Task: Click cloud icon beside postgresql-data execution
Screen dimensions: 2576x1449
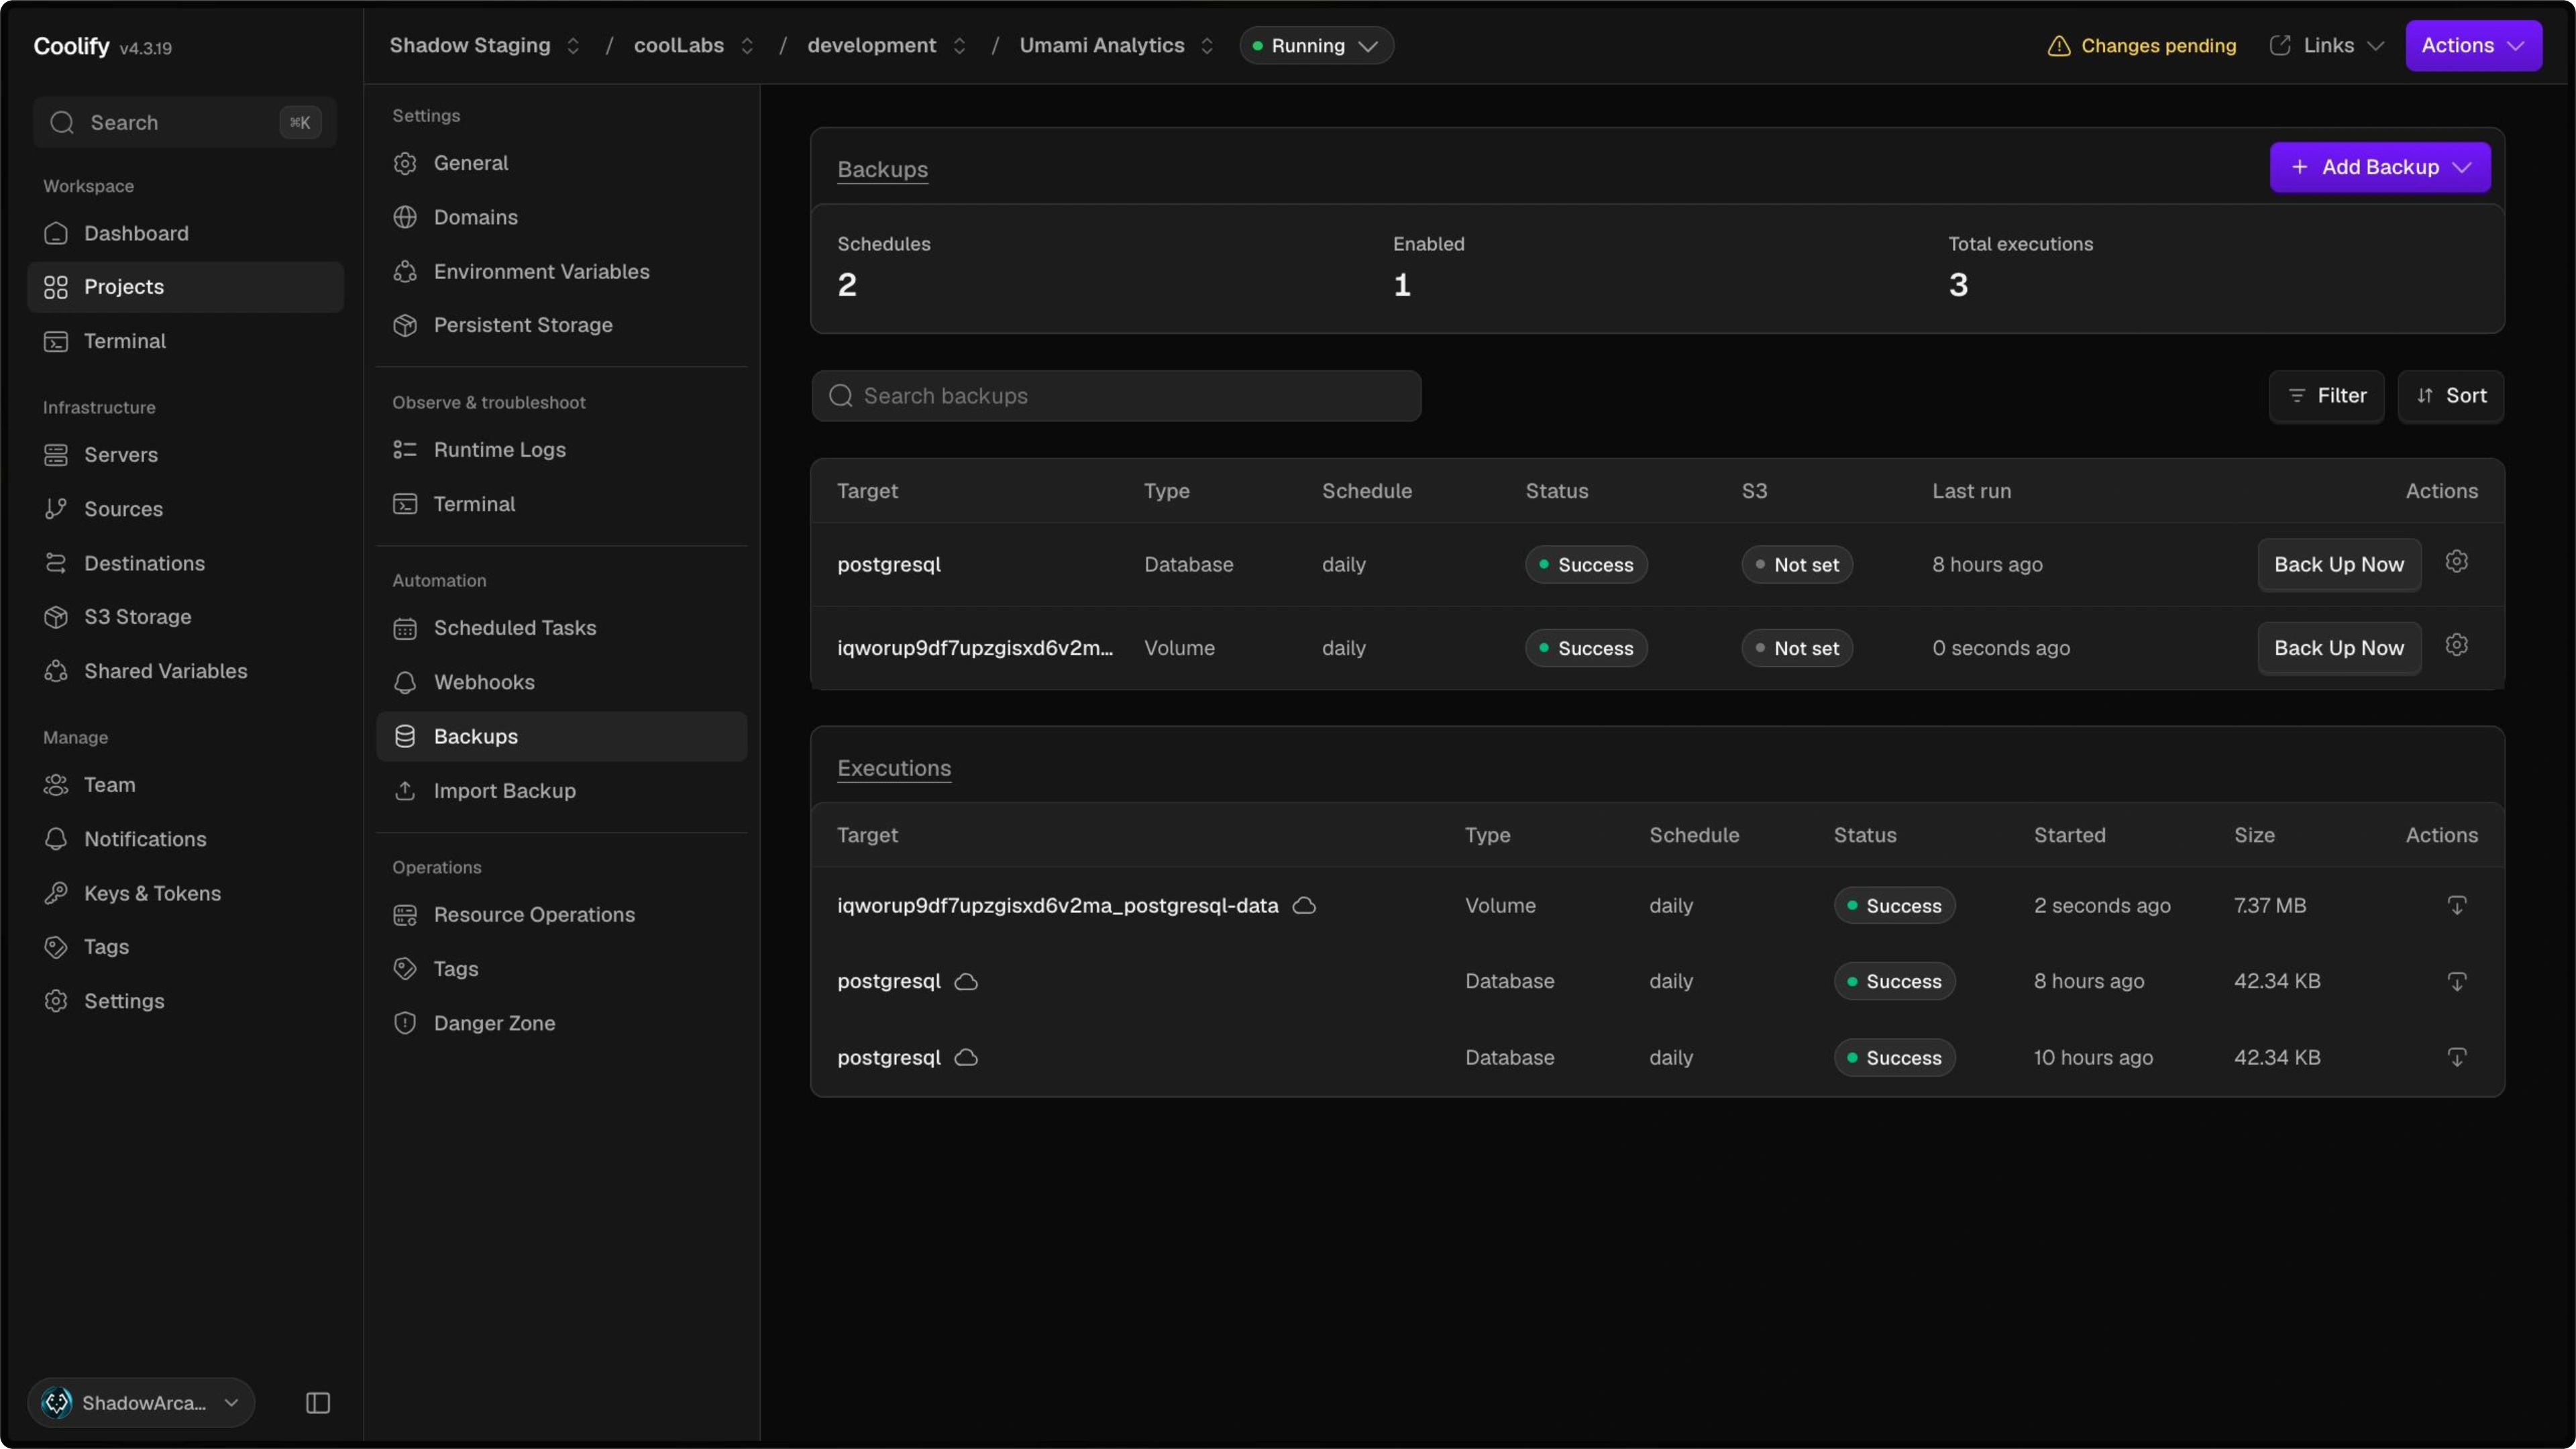Action: pyautogui.click(x=1304, y=906)
